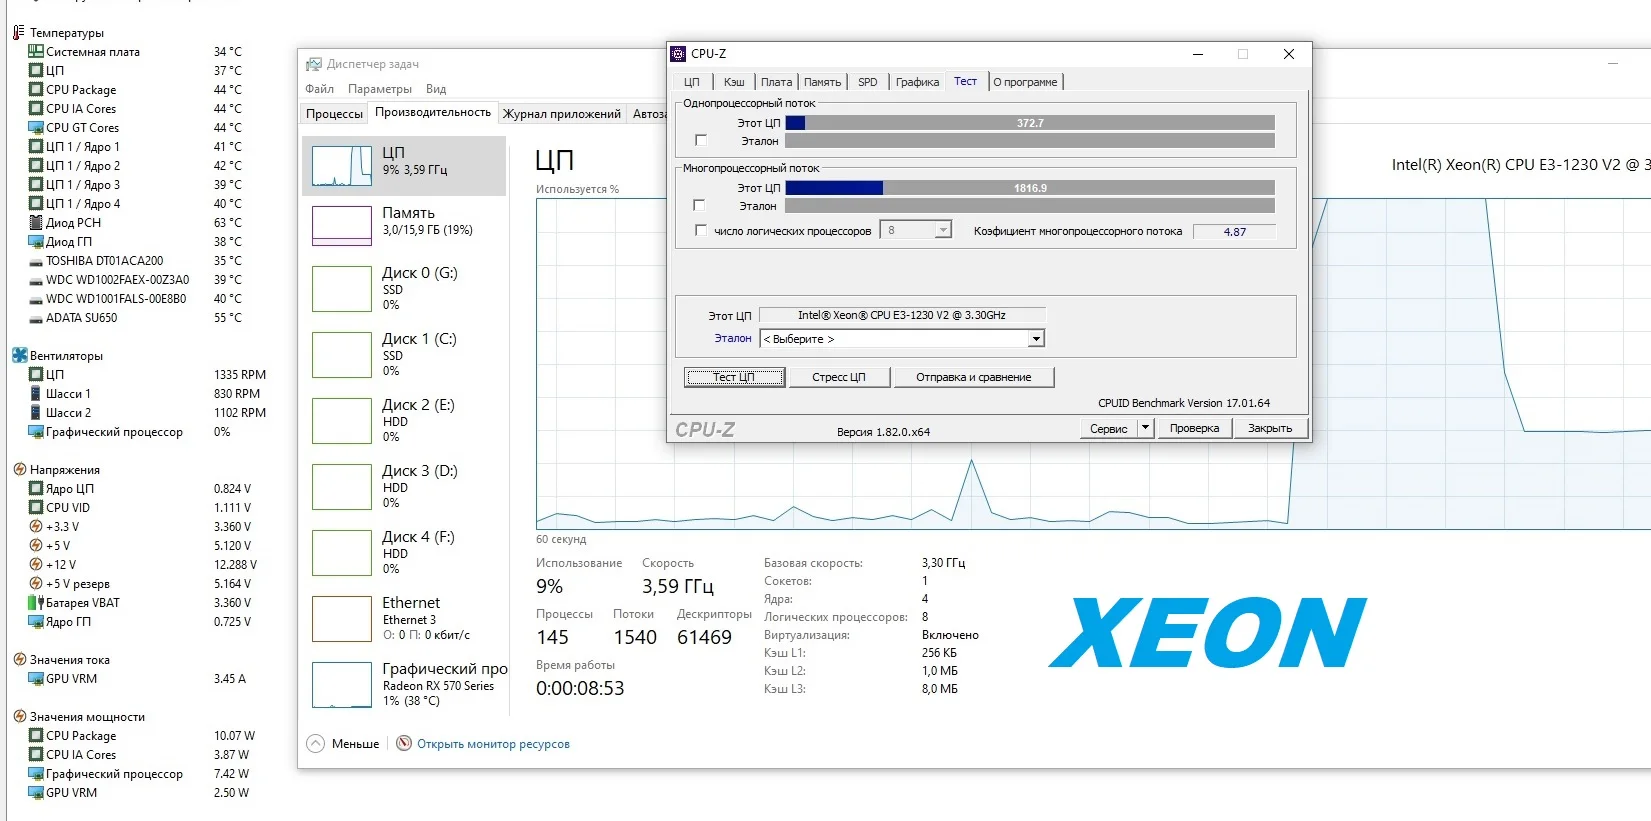1651x821 pixels.
Task: Open the Плата tab in CPU-Z
Action: coord(776,82)
